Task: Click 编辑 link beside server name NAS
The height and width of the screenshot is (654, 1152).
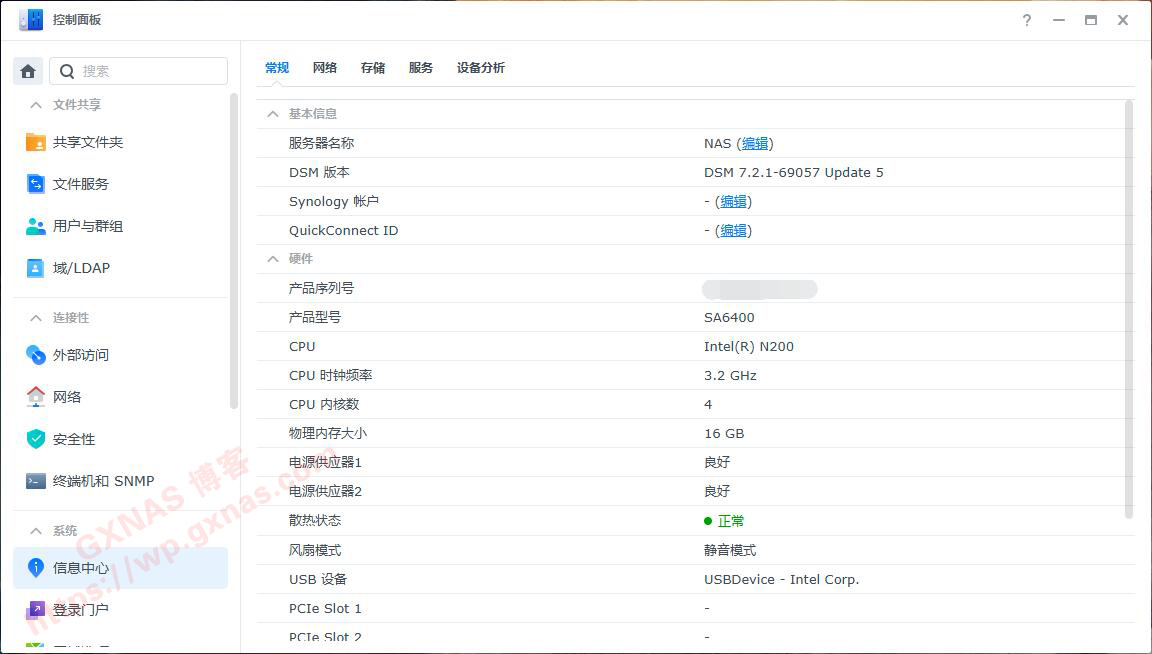Action: [x=755, y=144]
